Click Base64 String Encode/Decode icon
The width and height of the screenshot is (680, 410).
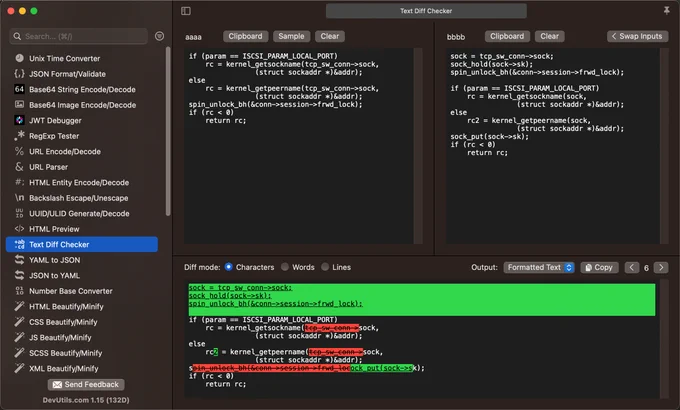(x=19, y=89)
